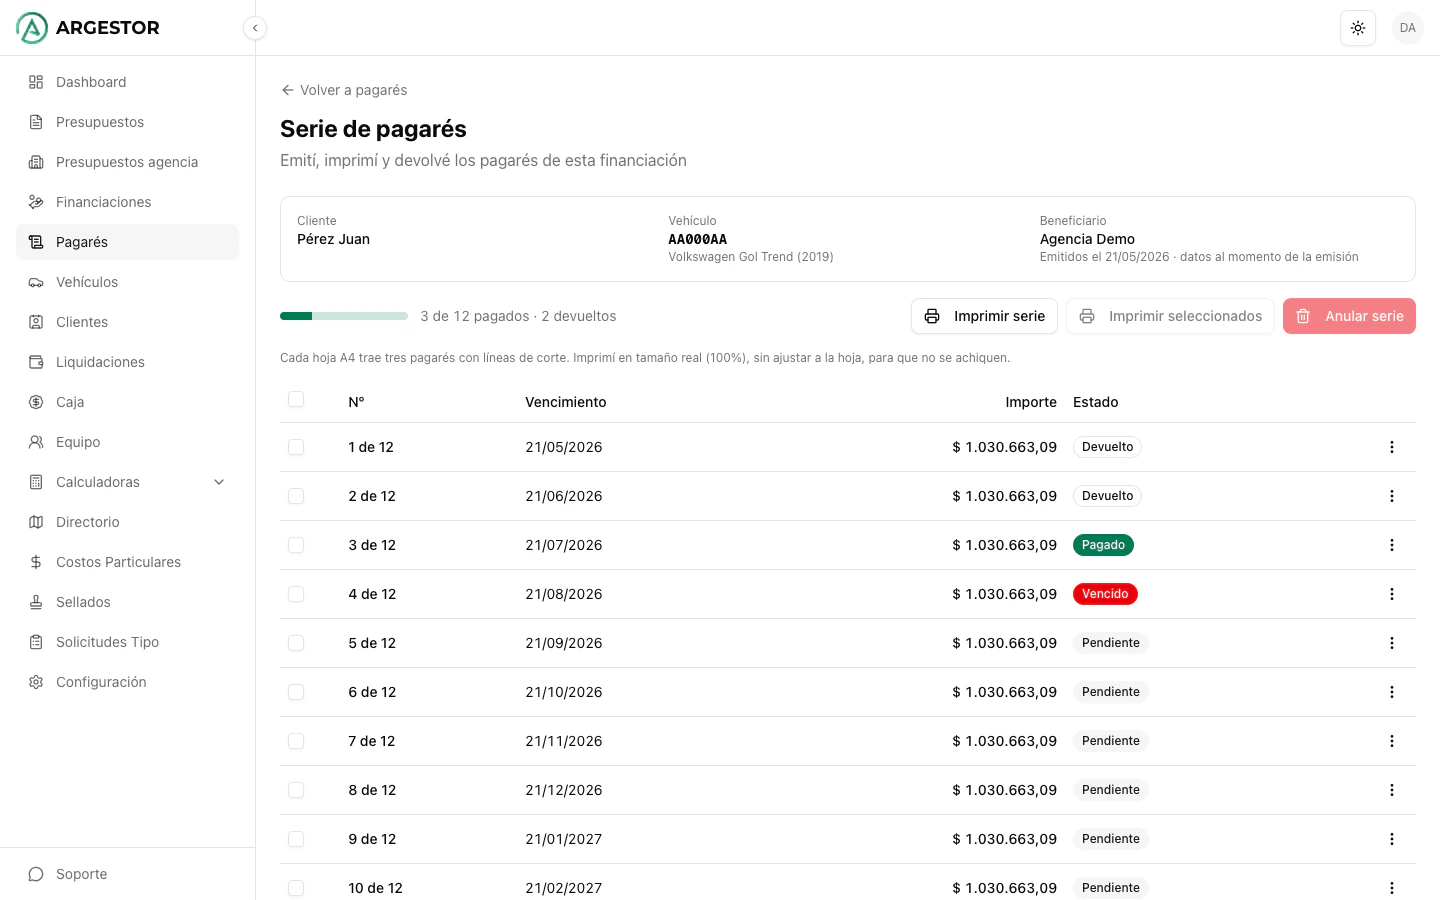Toggle the select-all checkbox in table header
Image resolution: width=1440 pixels, height=900 pixels.
[x=296, y=399]
